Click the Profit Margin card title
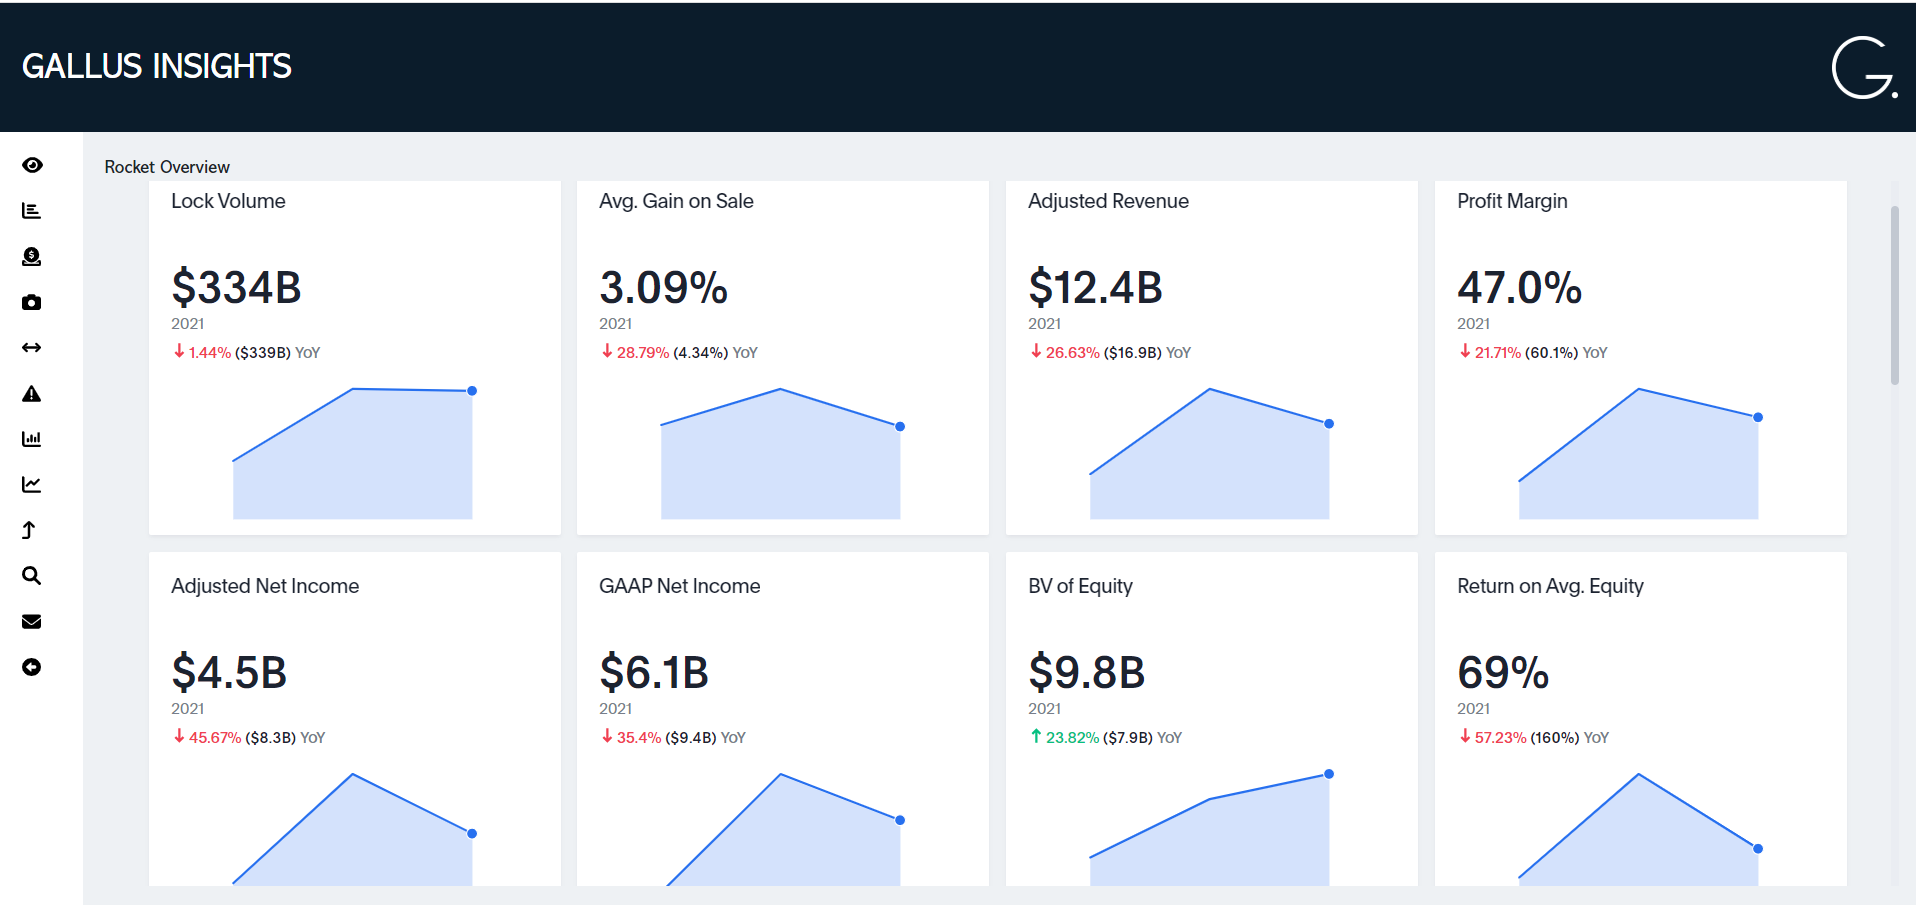1916x905 pixels. [1512, 201]
